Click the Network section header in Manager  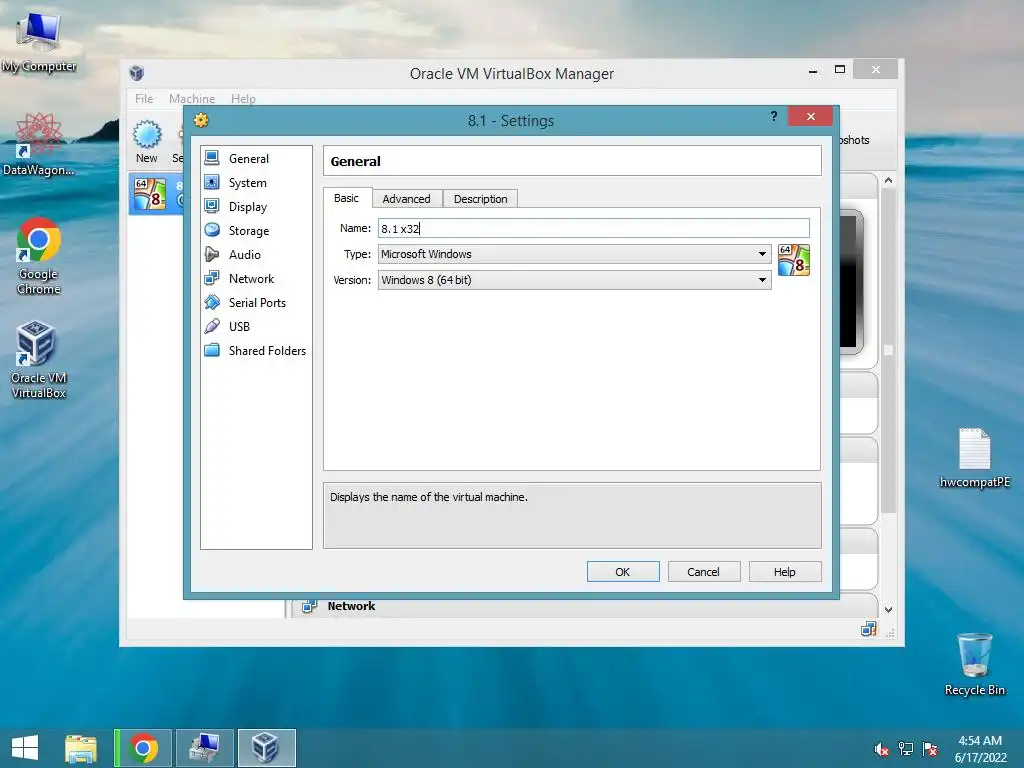(351, 606)
